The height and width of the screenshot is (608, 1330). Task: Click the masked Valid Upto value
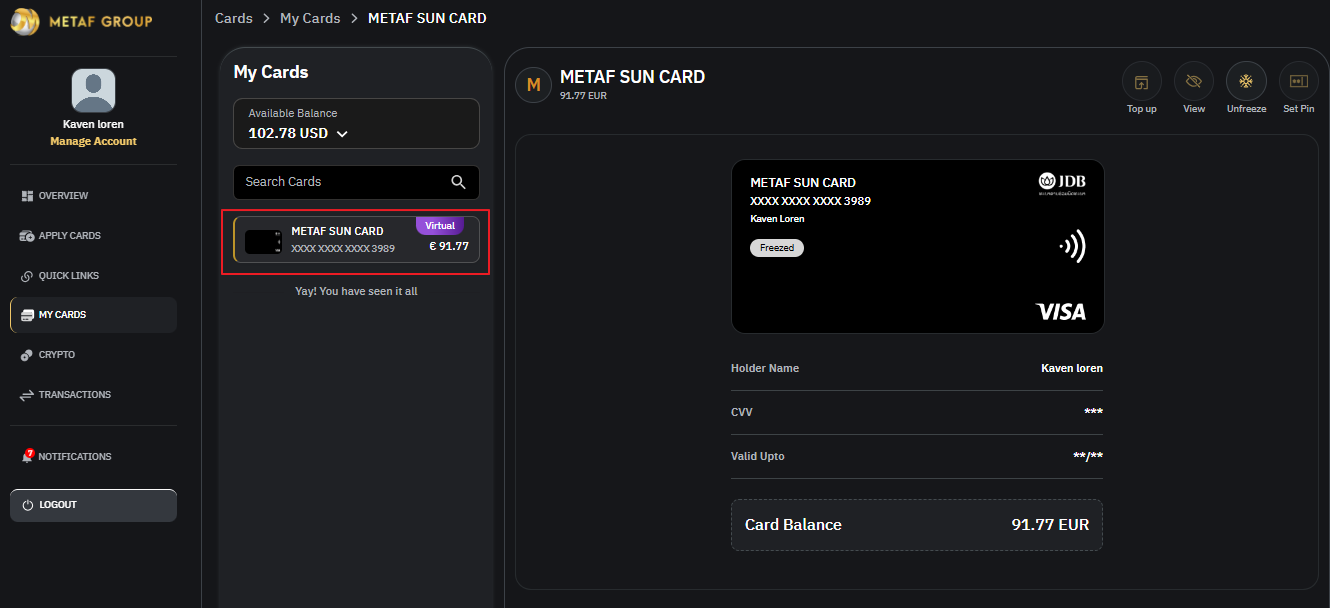click(1088, 456)
